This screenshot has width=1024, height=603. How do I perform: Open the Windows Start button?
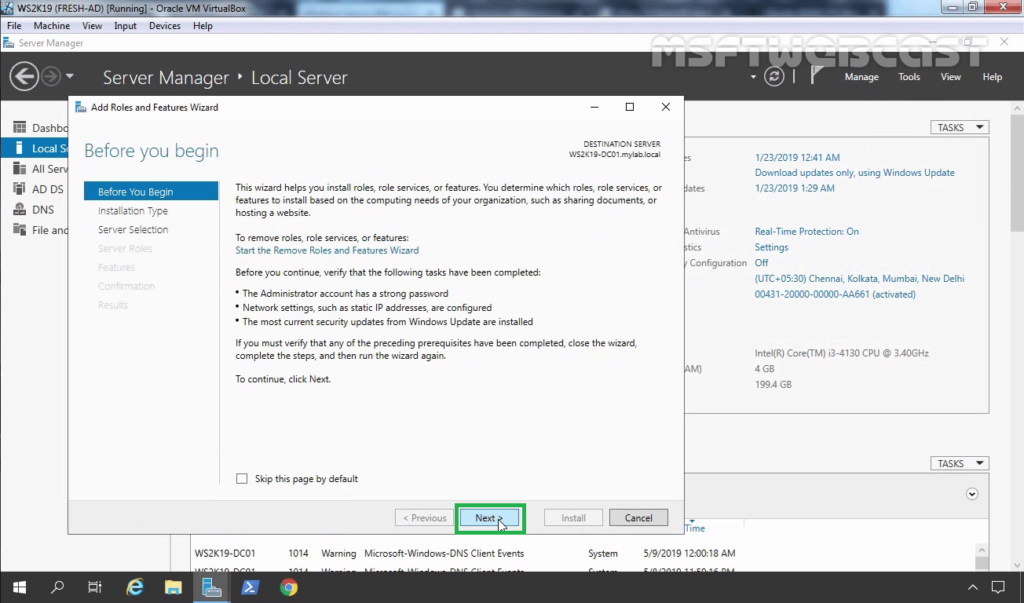pyautogui.click(x=19, y=587)
